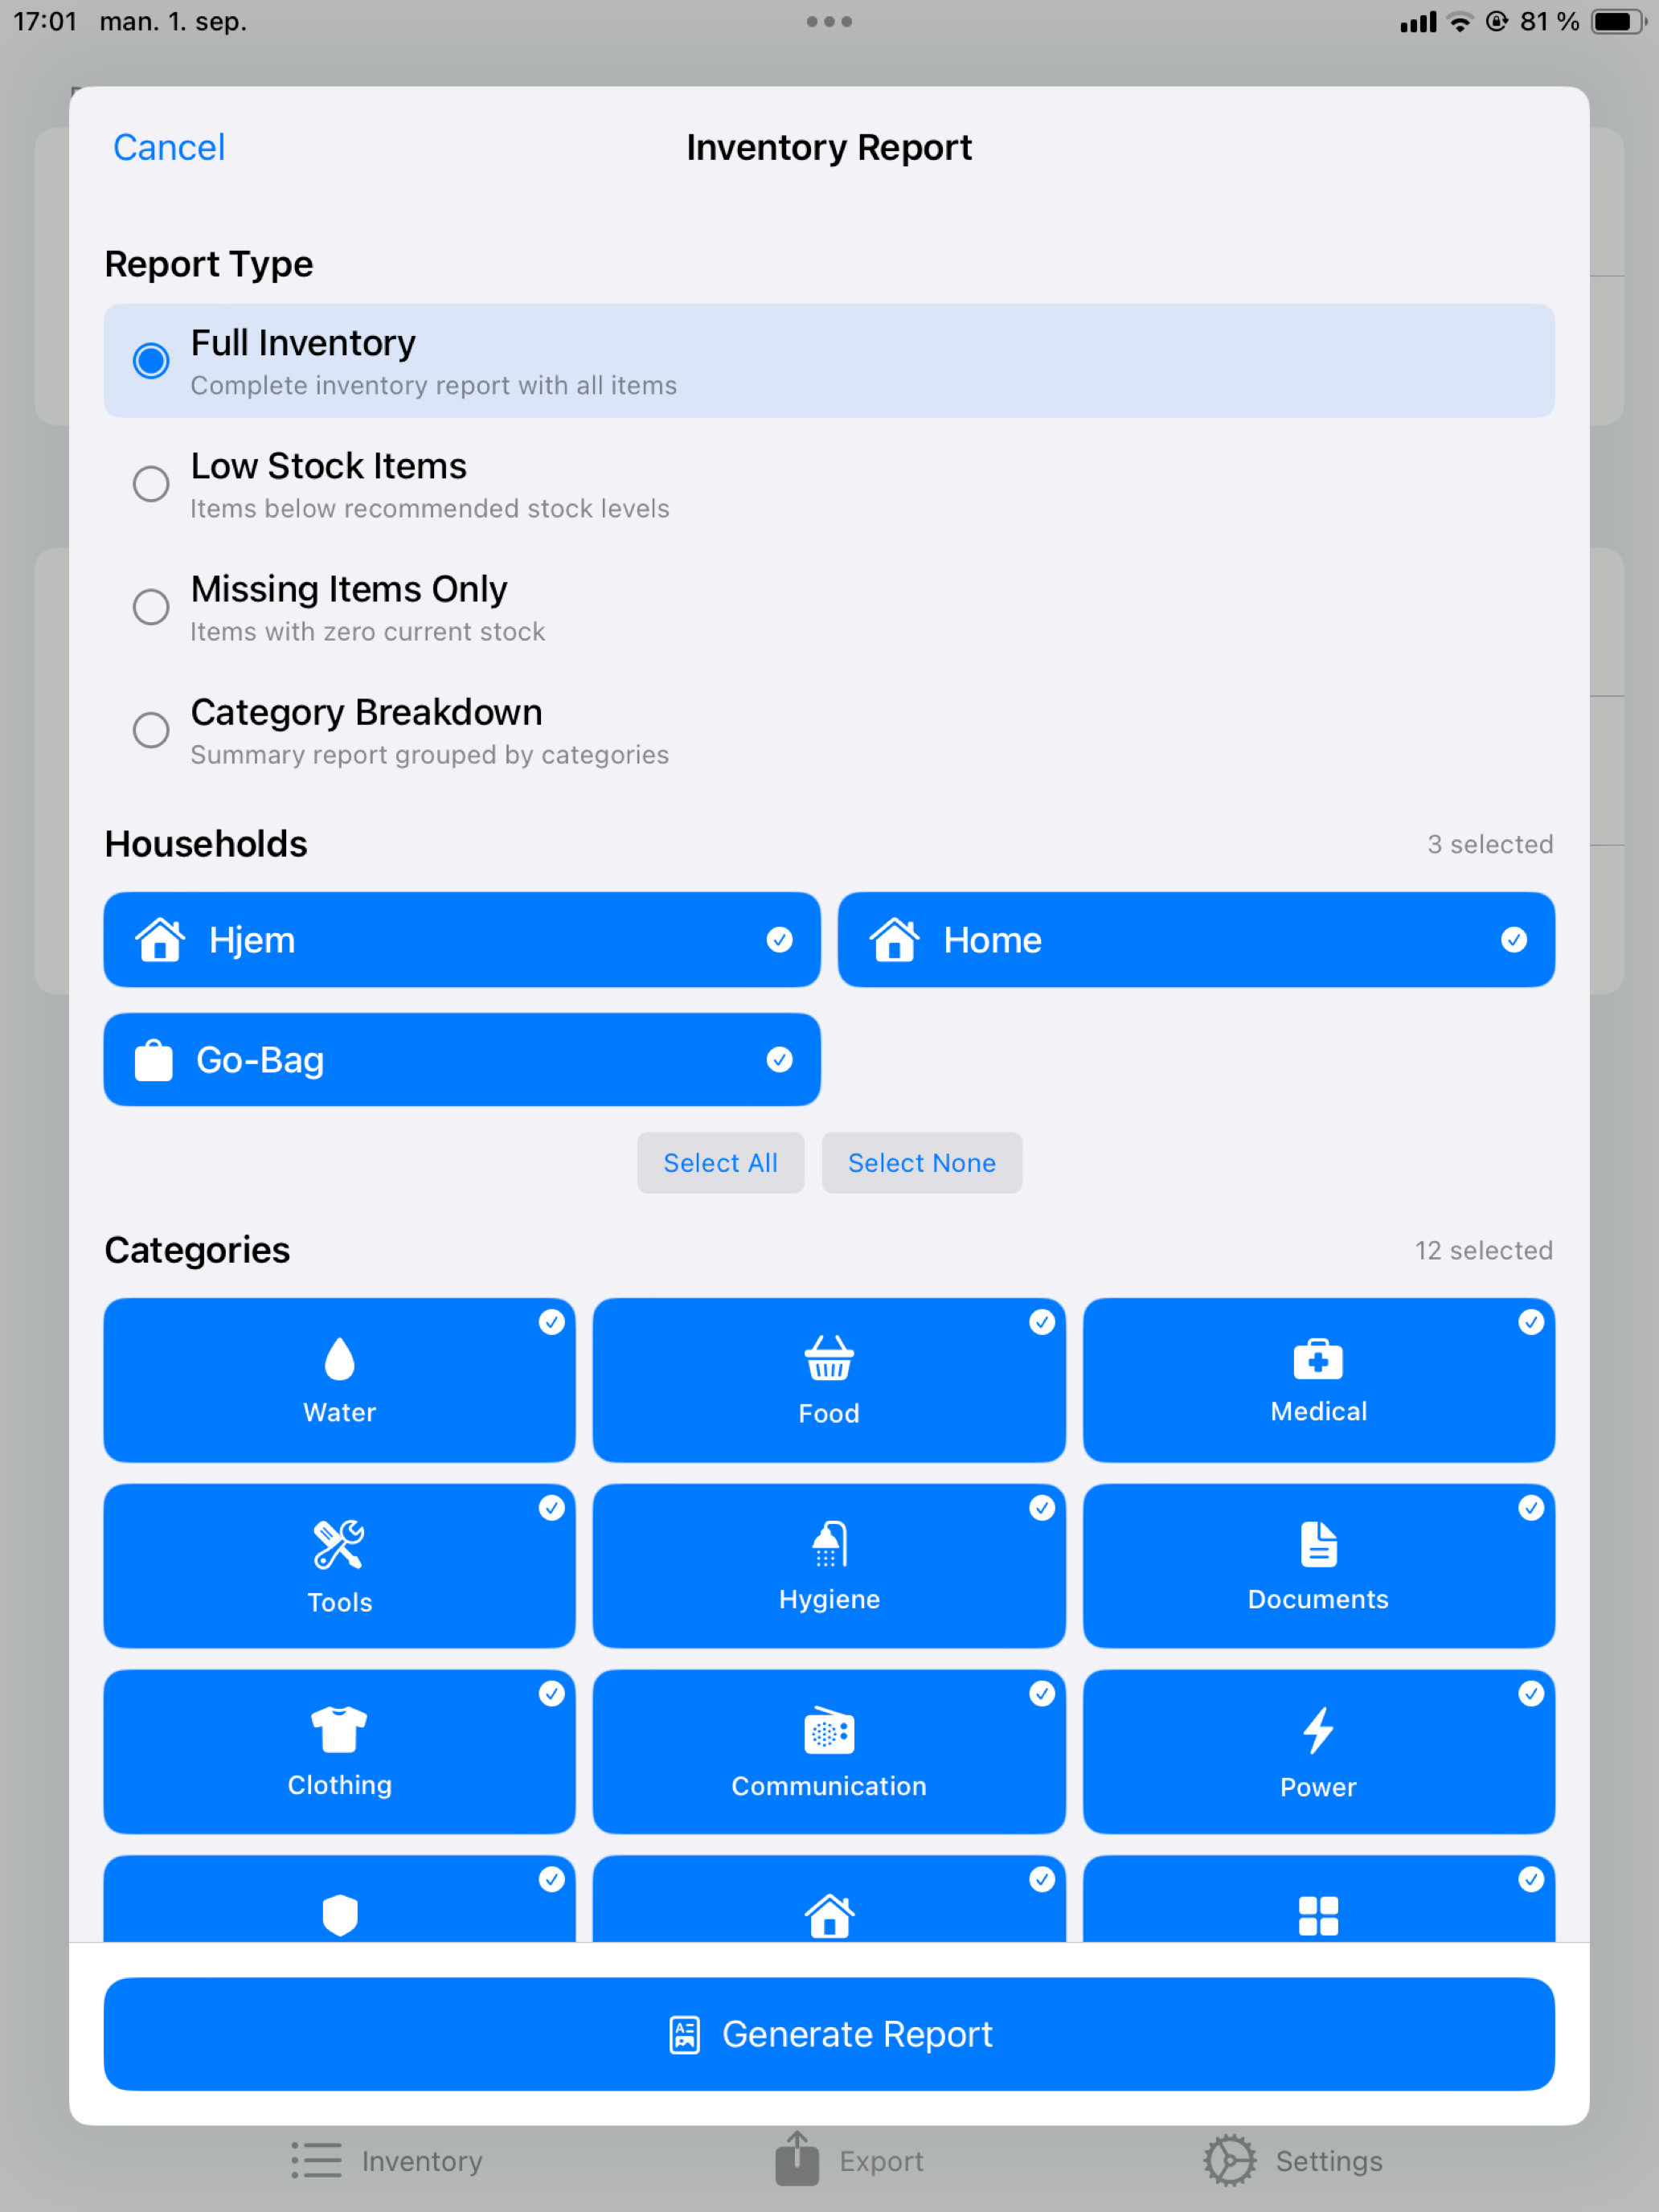
Task: Tap the Medical kit category icon
Action: click(1318, 1359)
